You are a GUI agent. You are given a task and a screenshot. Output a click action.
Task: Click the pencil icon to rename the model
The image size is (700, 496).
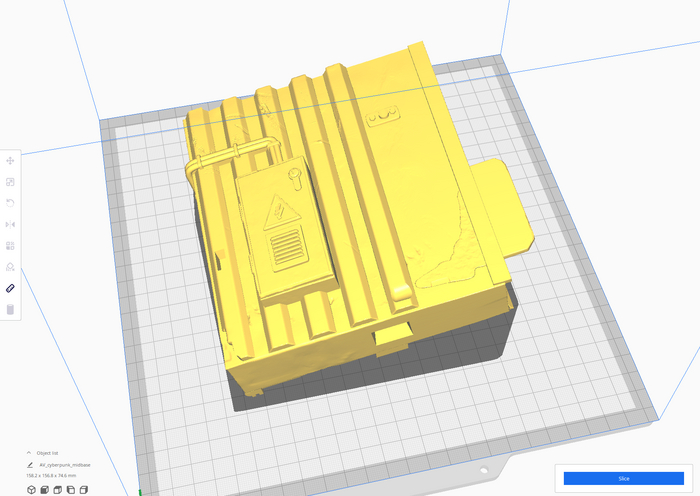pyautogui.click(x=30, y=465)
